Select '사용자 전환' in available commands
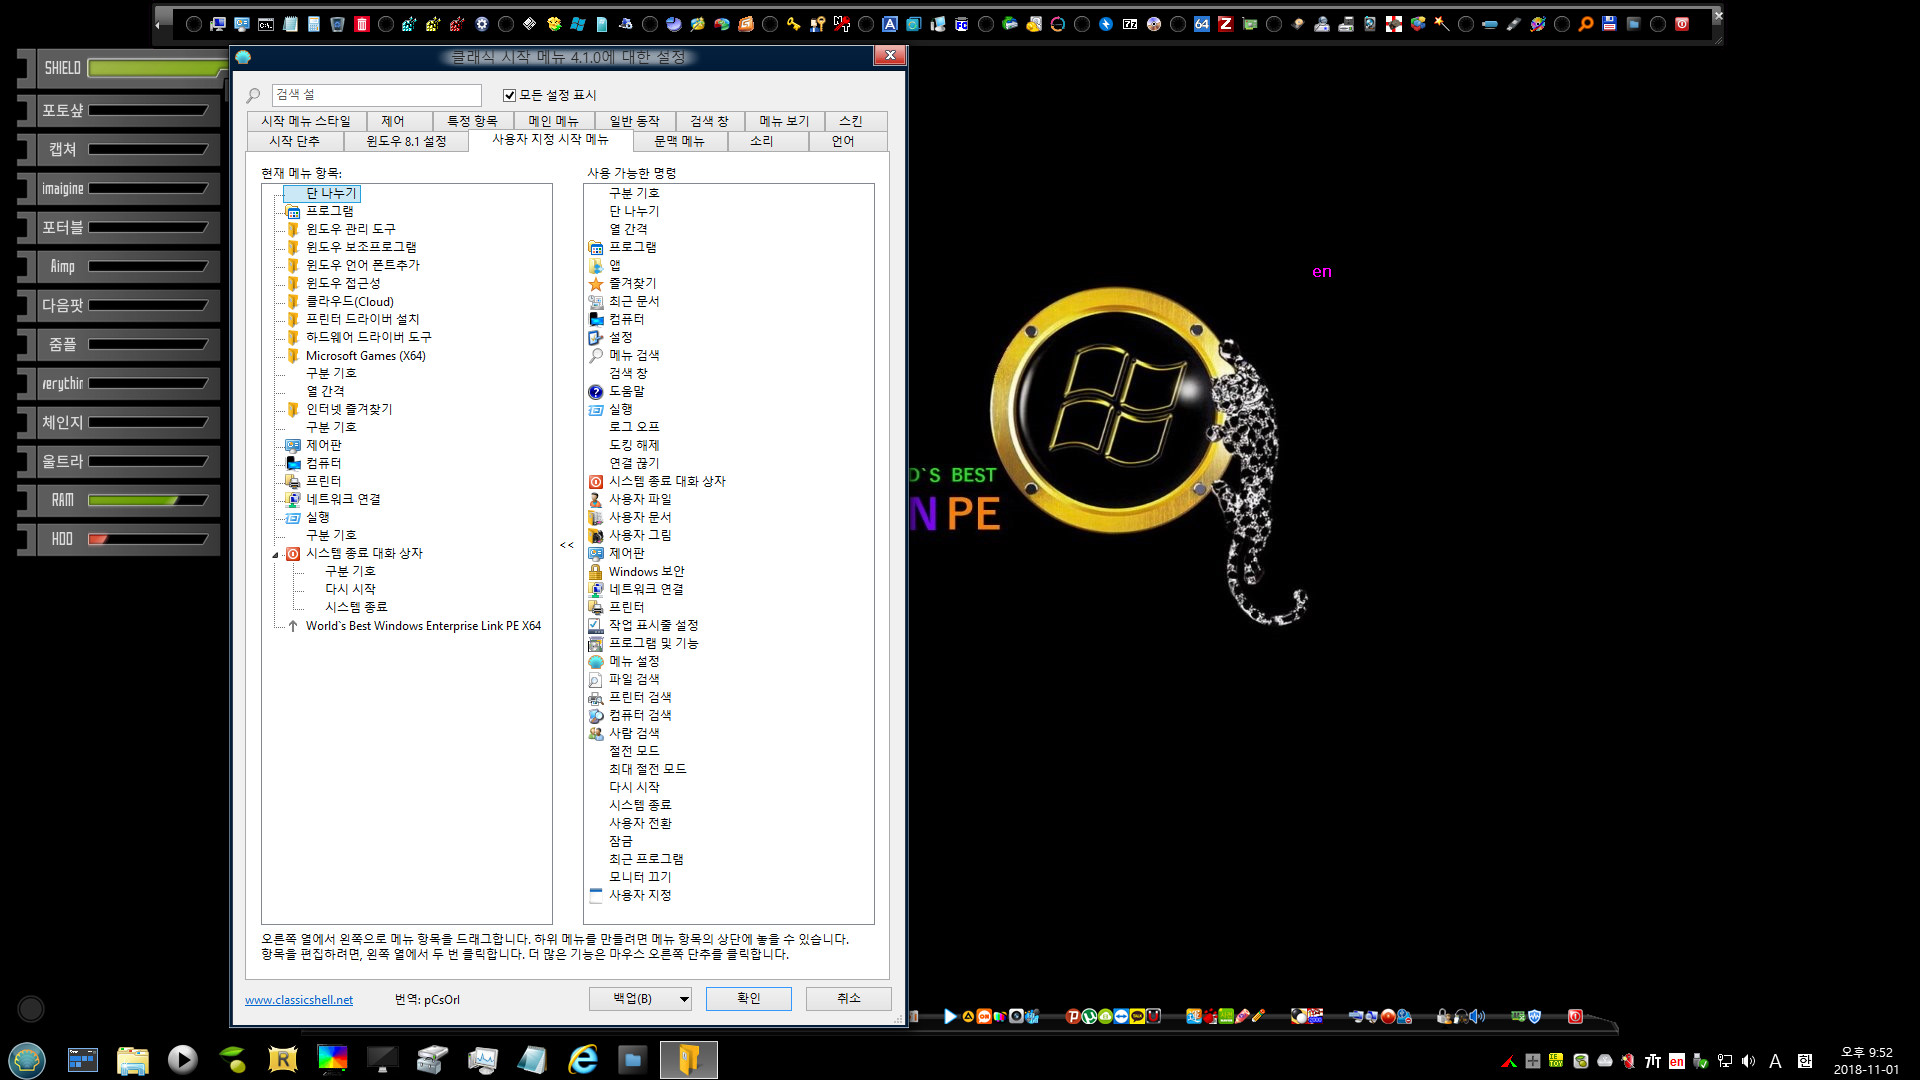 640,824
